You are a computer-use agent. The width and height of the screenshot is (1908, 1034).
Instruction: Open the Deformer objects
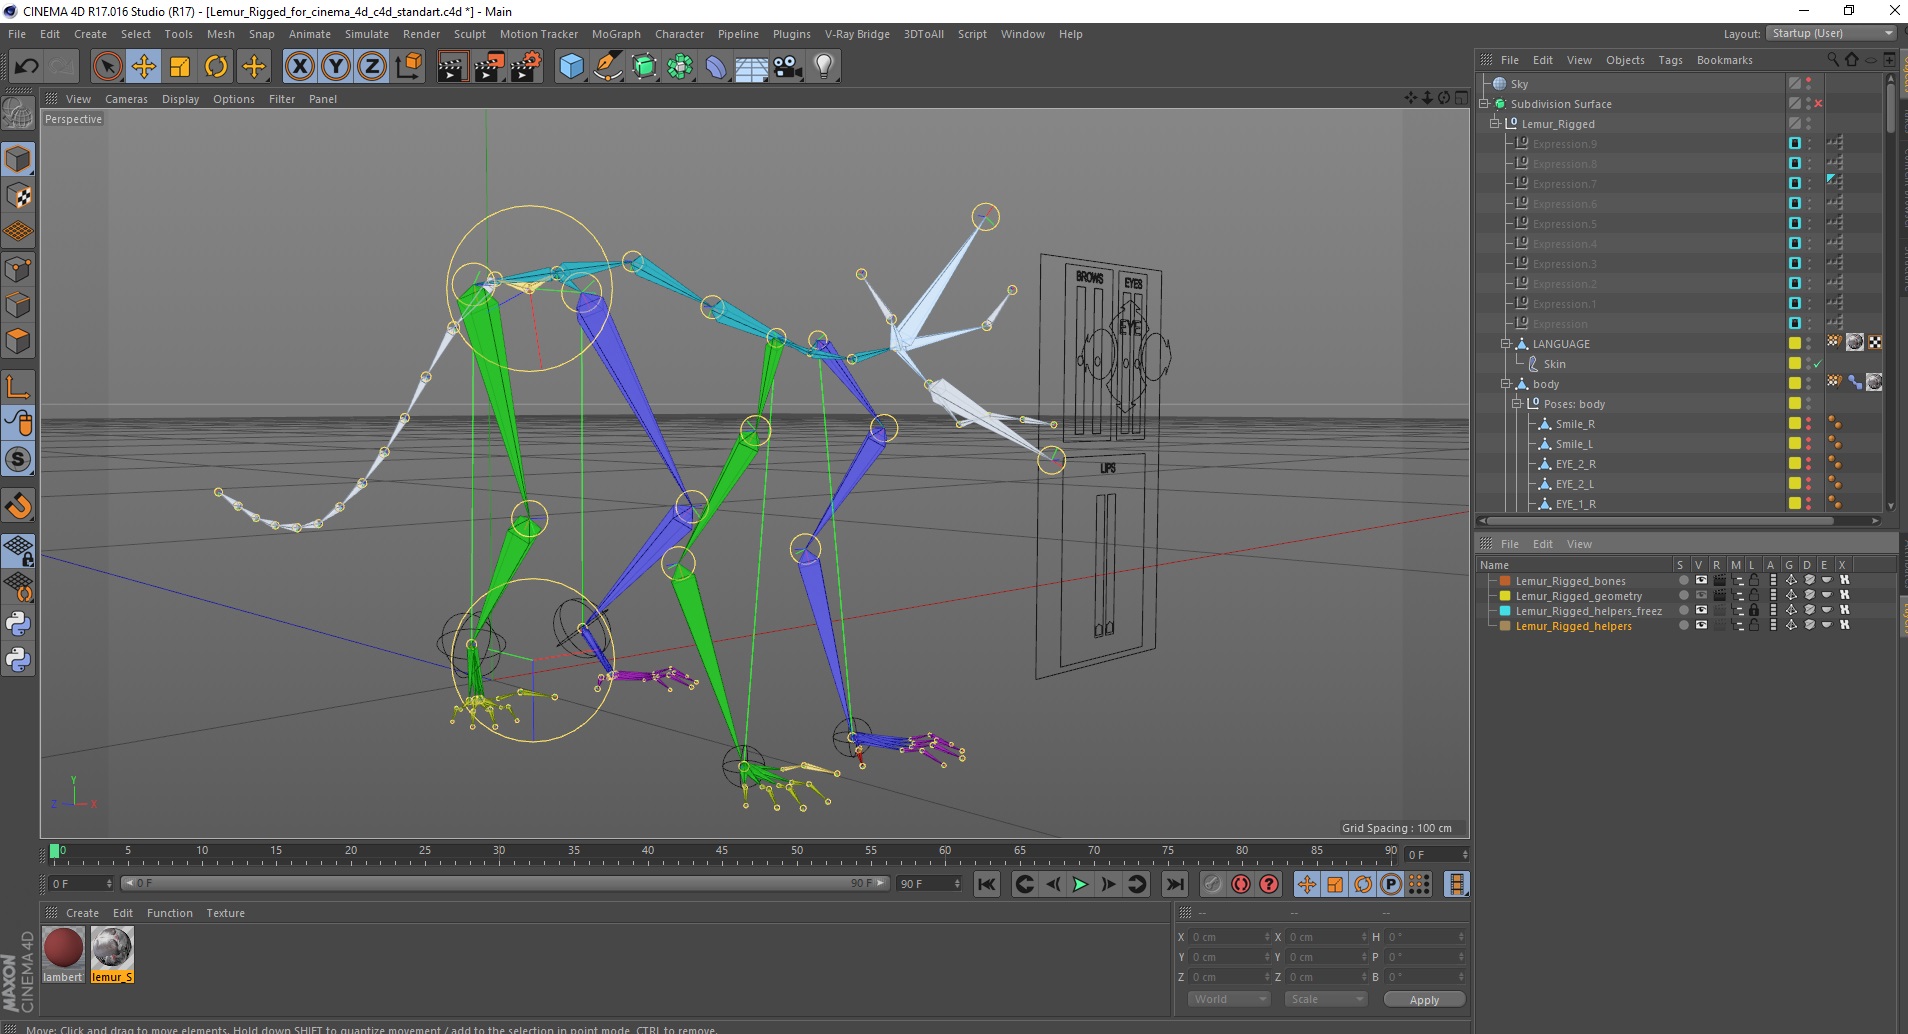point(716,67)
